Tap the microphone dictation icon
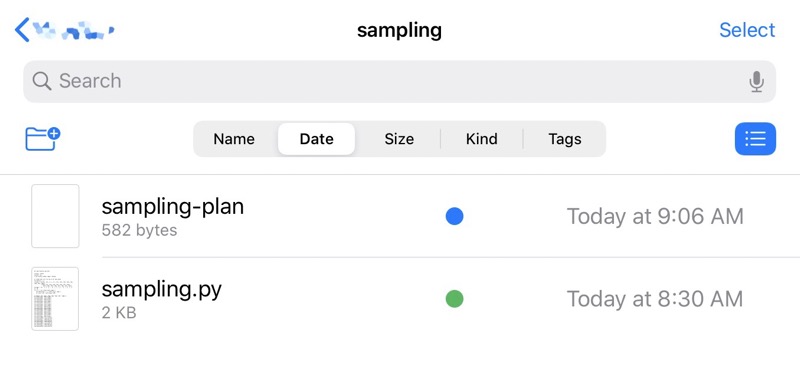Image resolution: width=800 pixels, height=371 pixels. pyautogui.click(x=757, y=82)
